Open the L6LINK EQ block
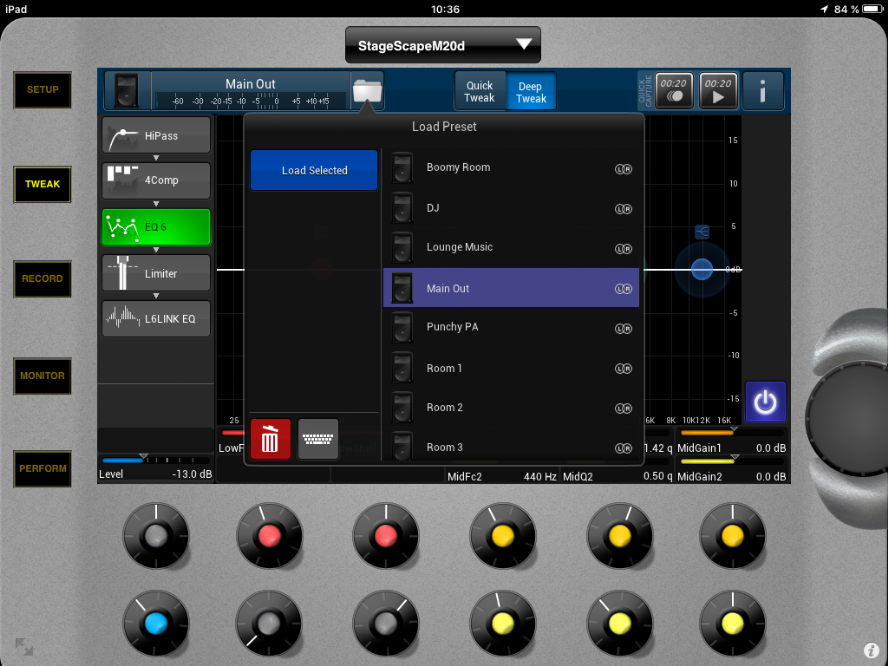This screenshot has width=888, height=666. (x=156, y=318)
